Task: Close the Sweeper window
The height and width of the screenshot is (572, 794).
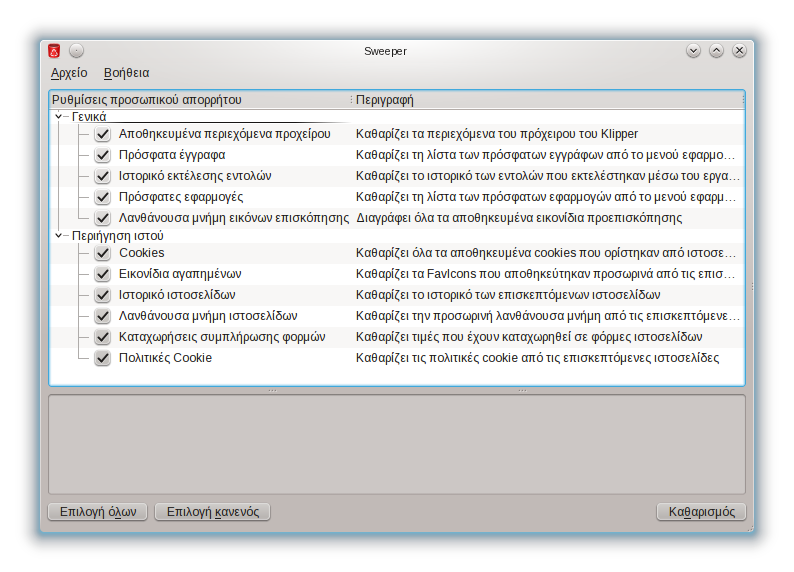Action: [739, 51]
